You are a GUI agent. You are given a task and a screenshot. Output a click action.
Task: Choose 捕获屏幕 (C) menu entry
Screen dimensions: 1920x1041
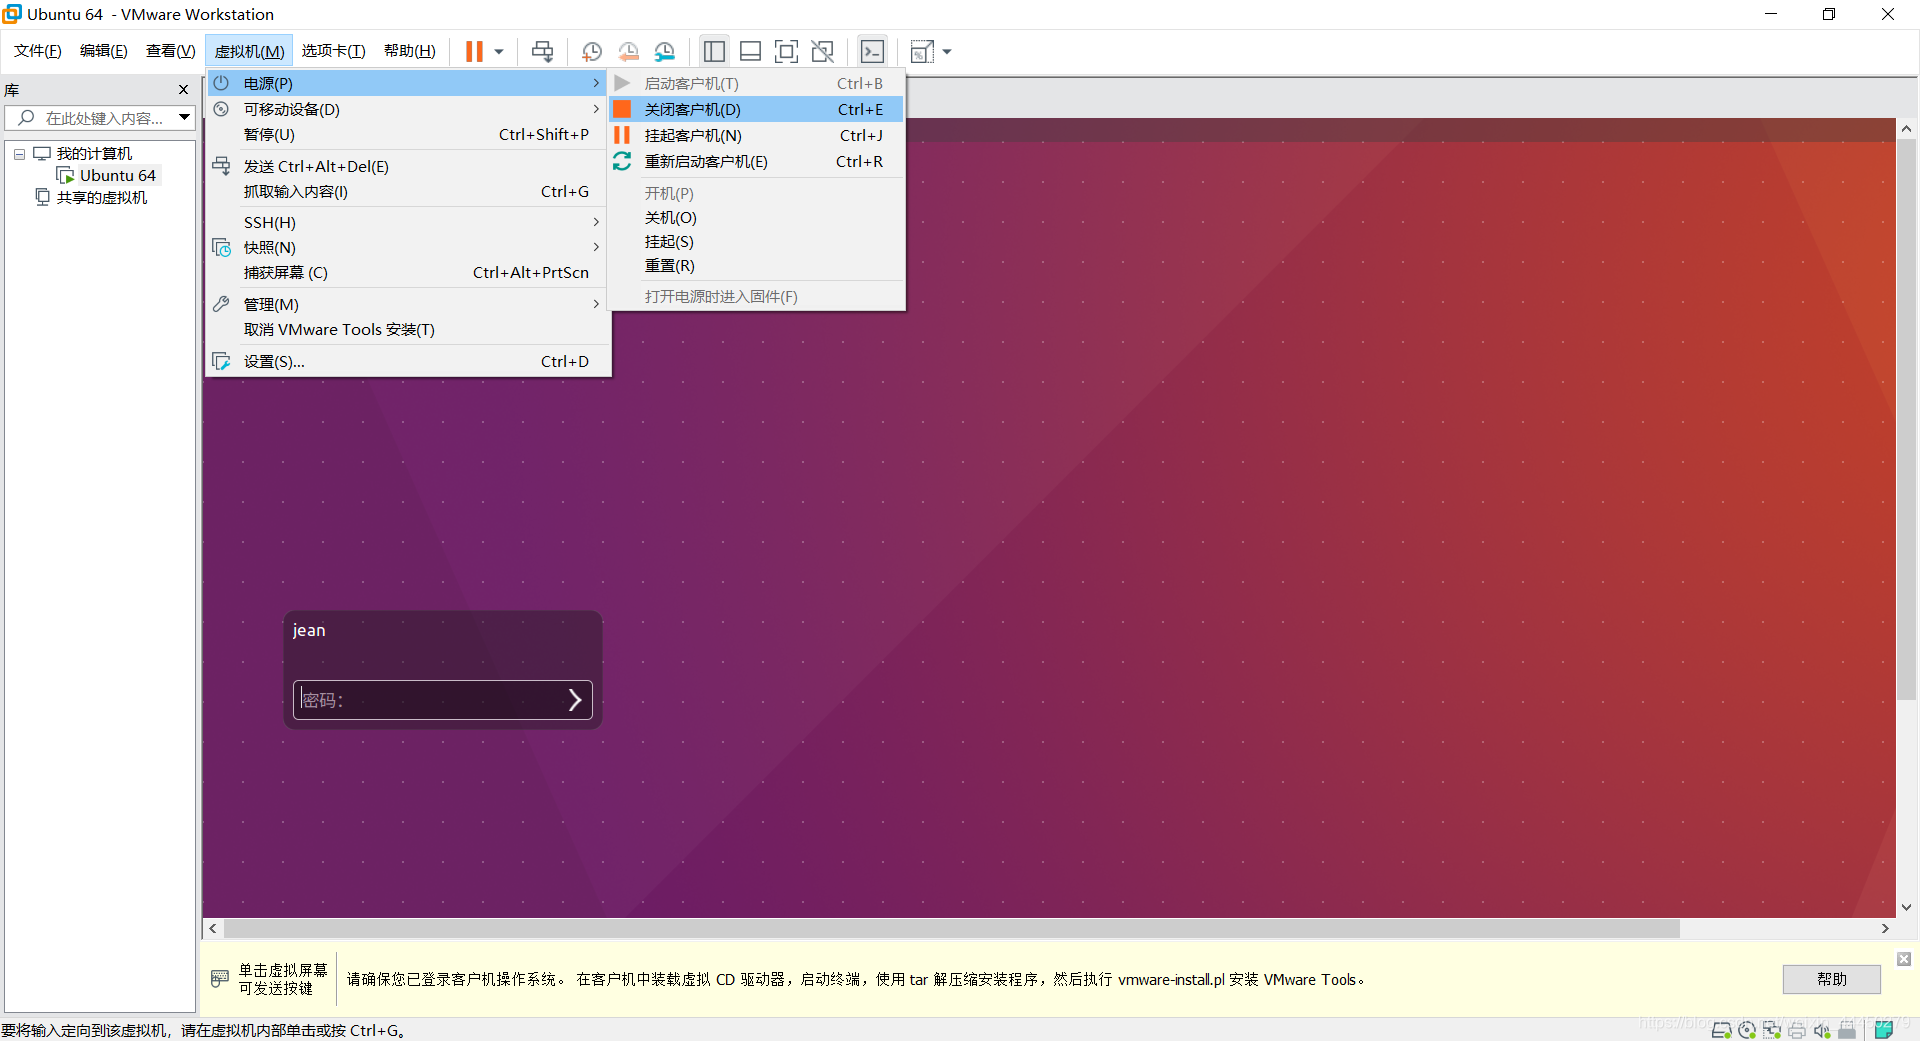tap(407, 272)
